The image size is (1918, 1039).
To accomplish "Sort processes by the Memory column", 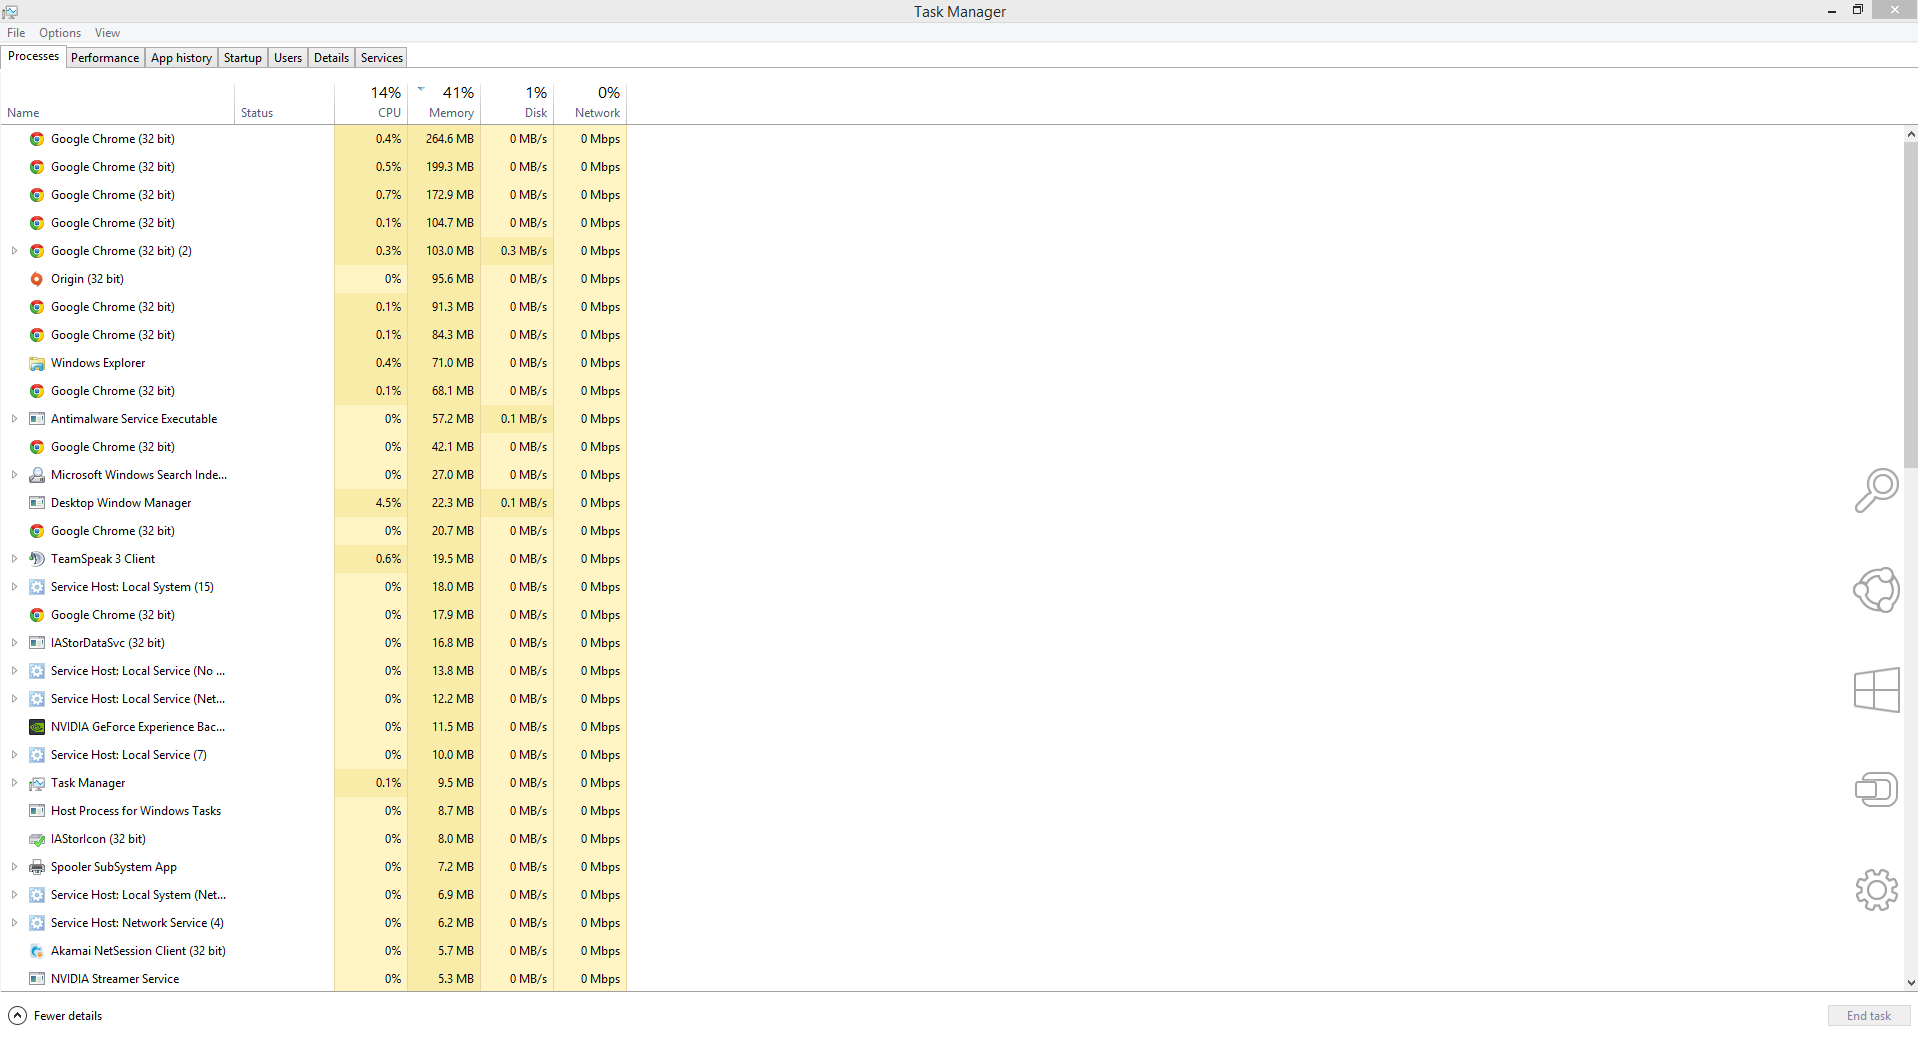I will tap(444, 103).
